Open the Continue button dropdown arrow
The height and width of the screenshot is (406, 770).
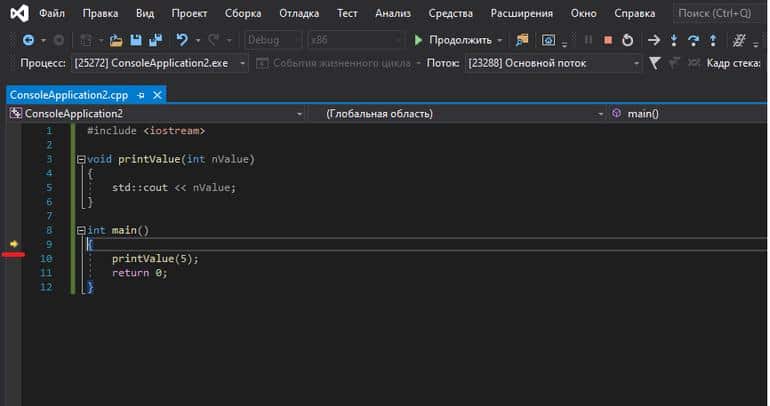(500, 40)
